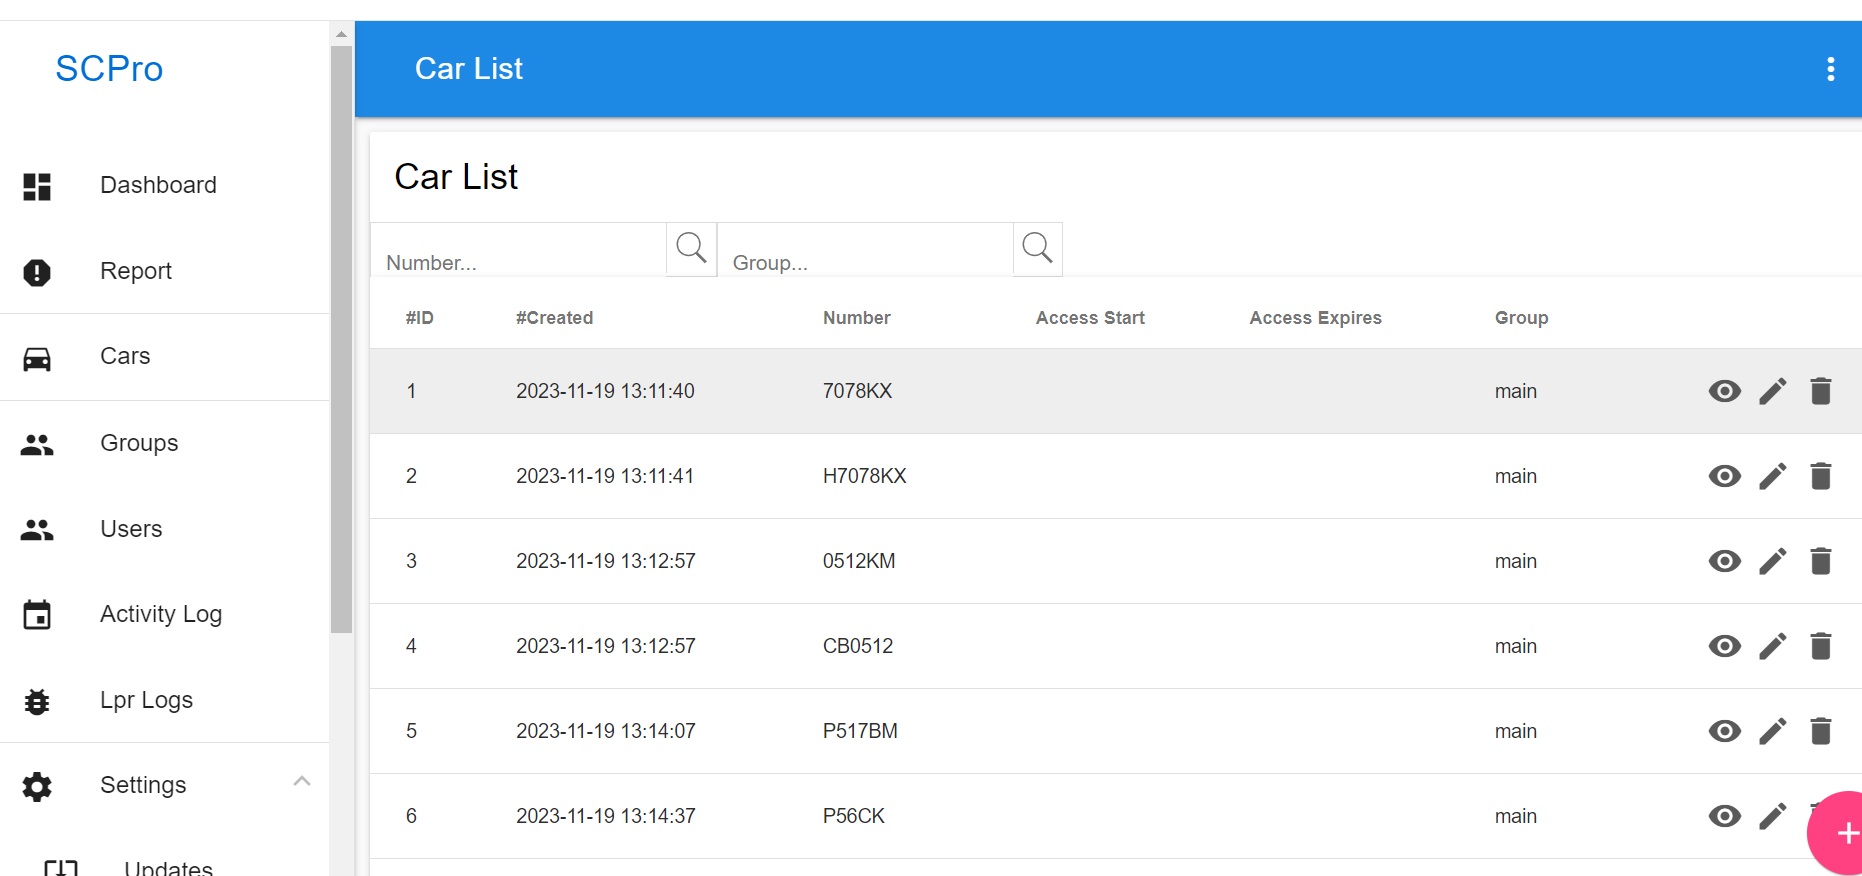Viewport: 1862px width, 876px height.
Task: Click the #Created column header
Action: (x=554, y=318)
